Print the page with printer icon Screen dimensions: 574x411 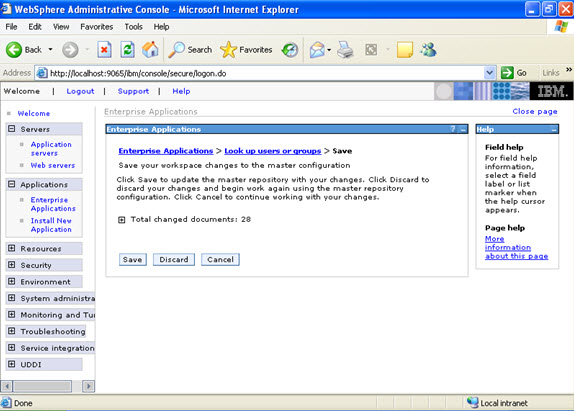click(x=345, y=50)
